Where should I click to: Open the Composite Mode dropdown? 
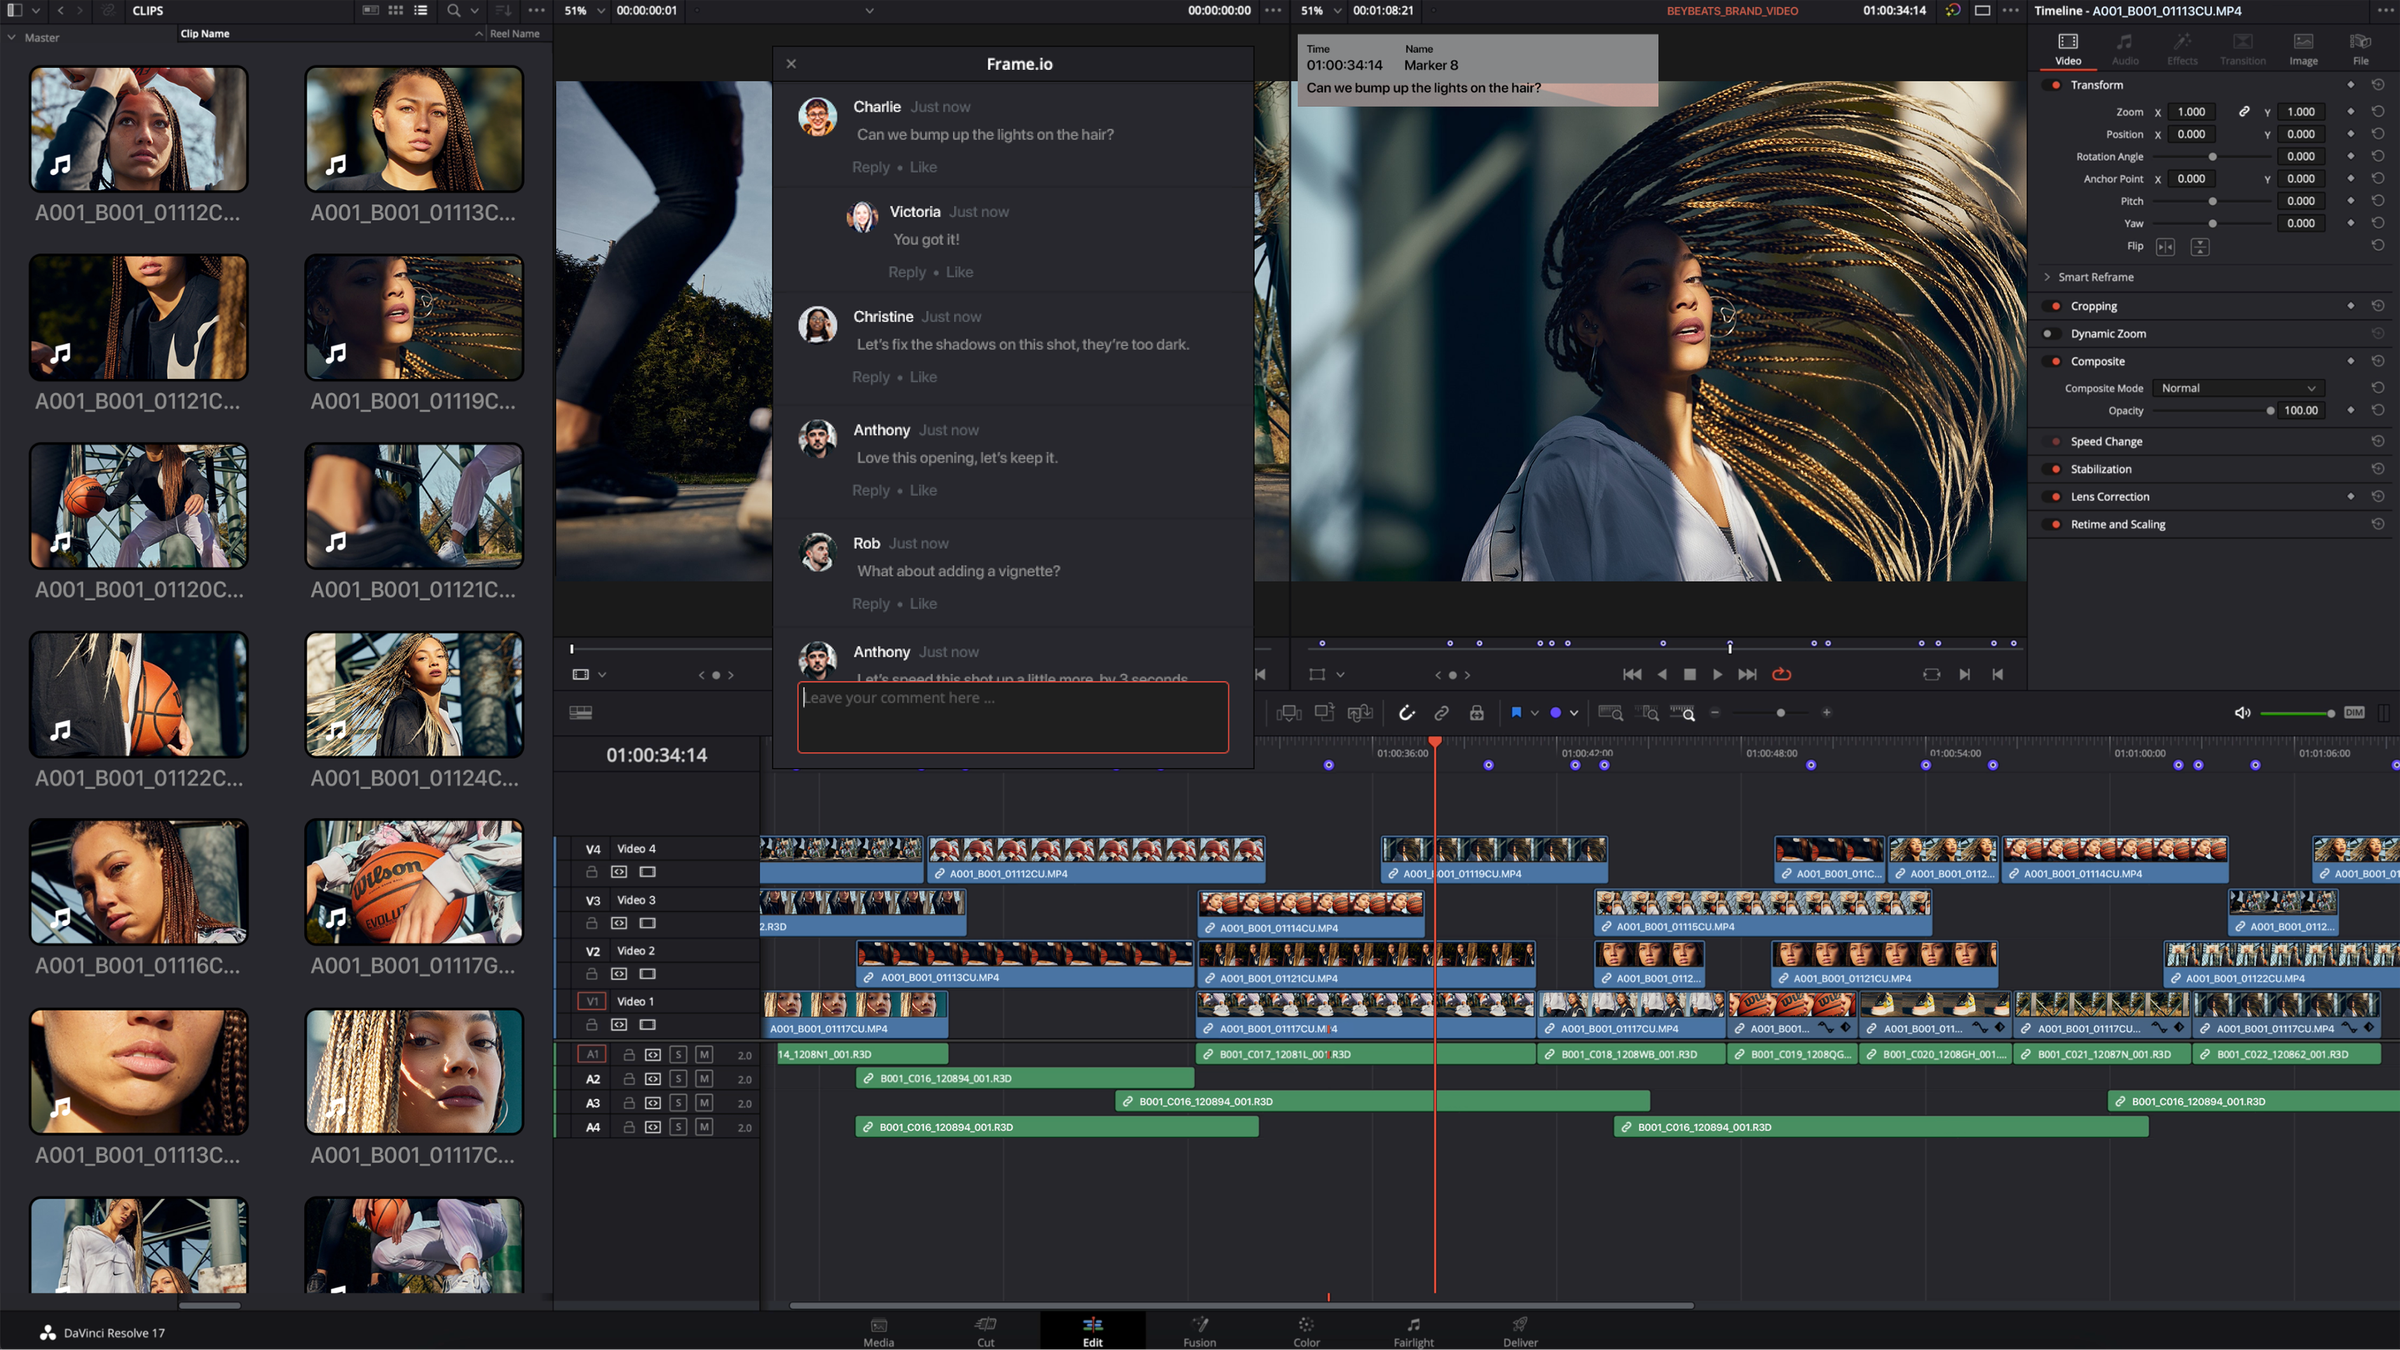click(x=2238, y=388)
